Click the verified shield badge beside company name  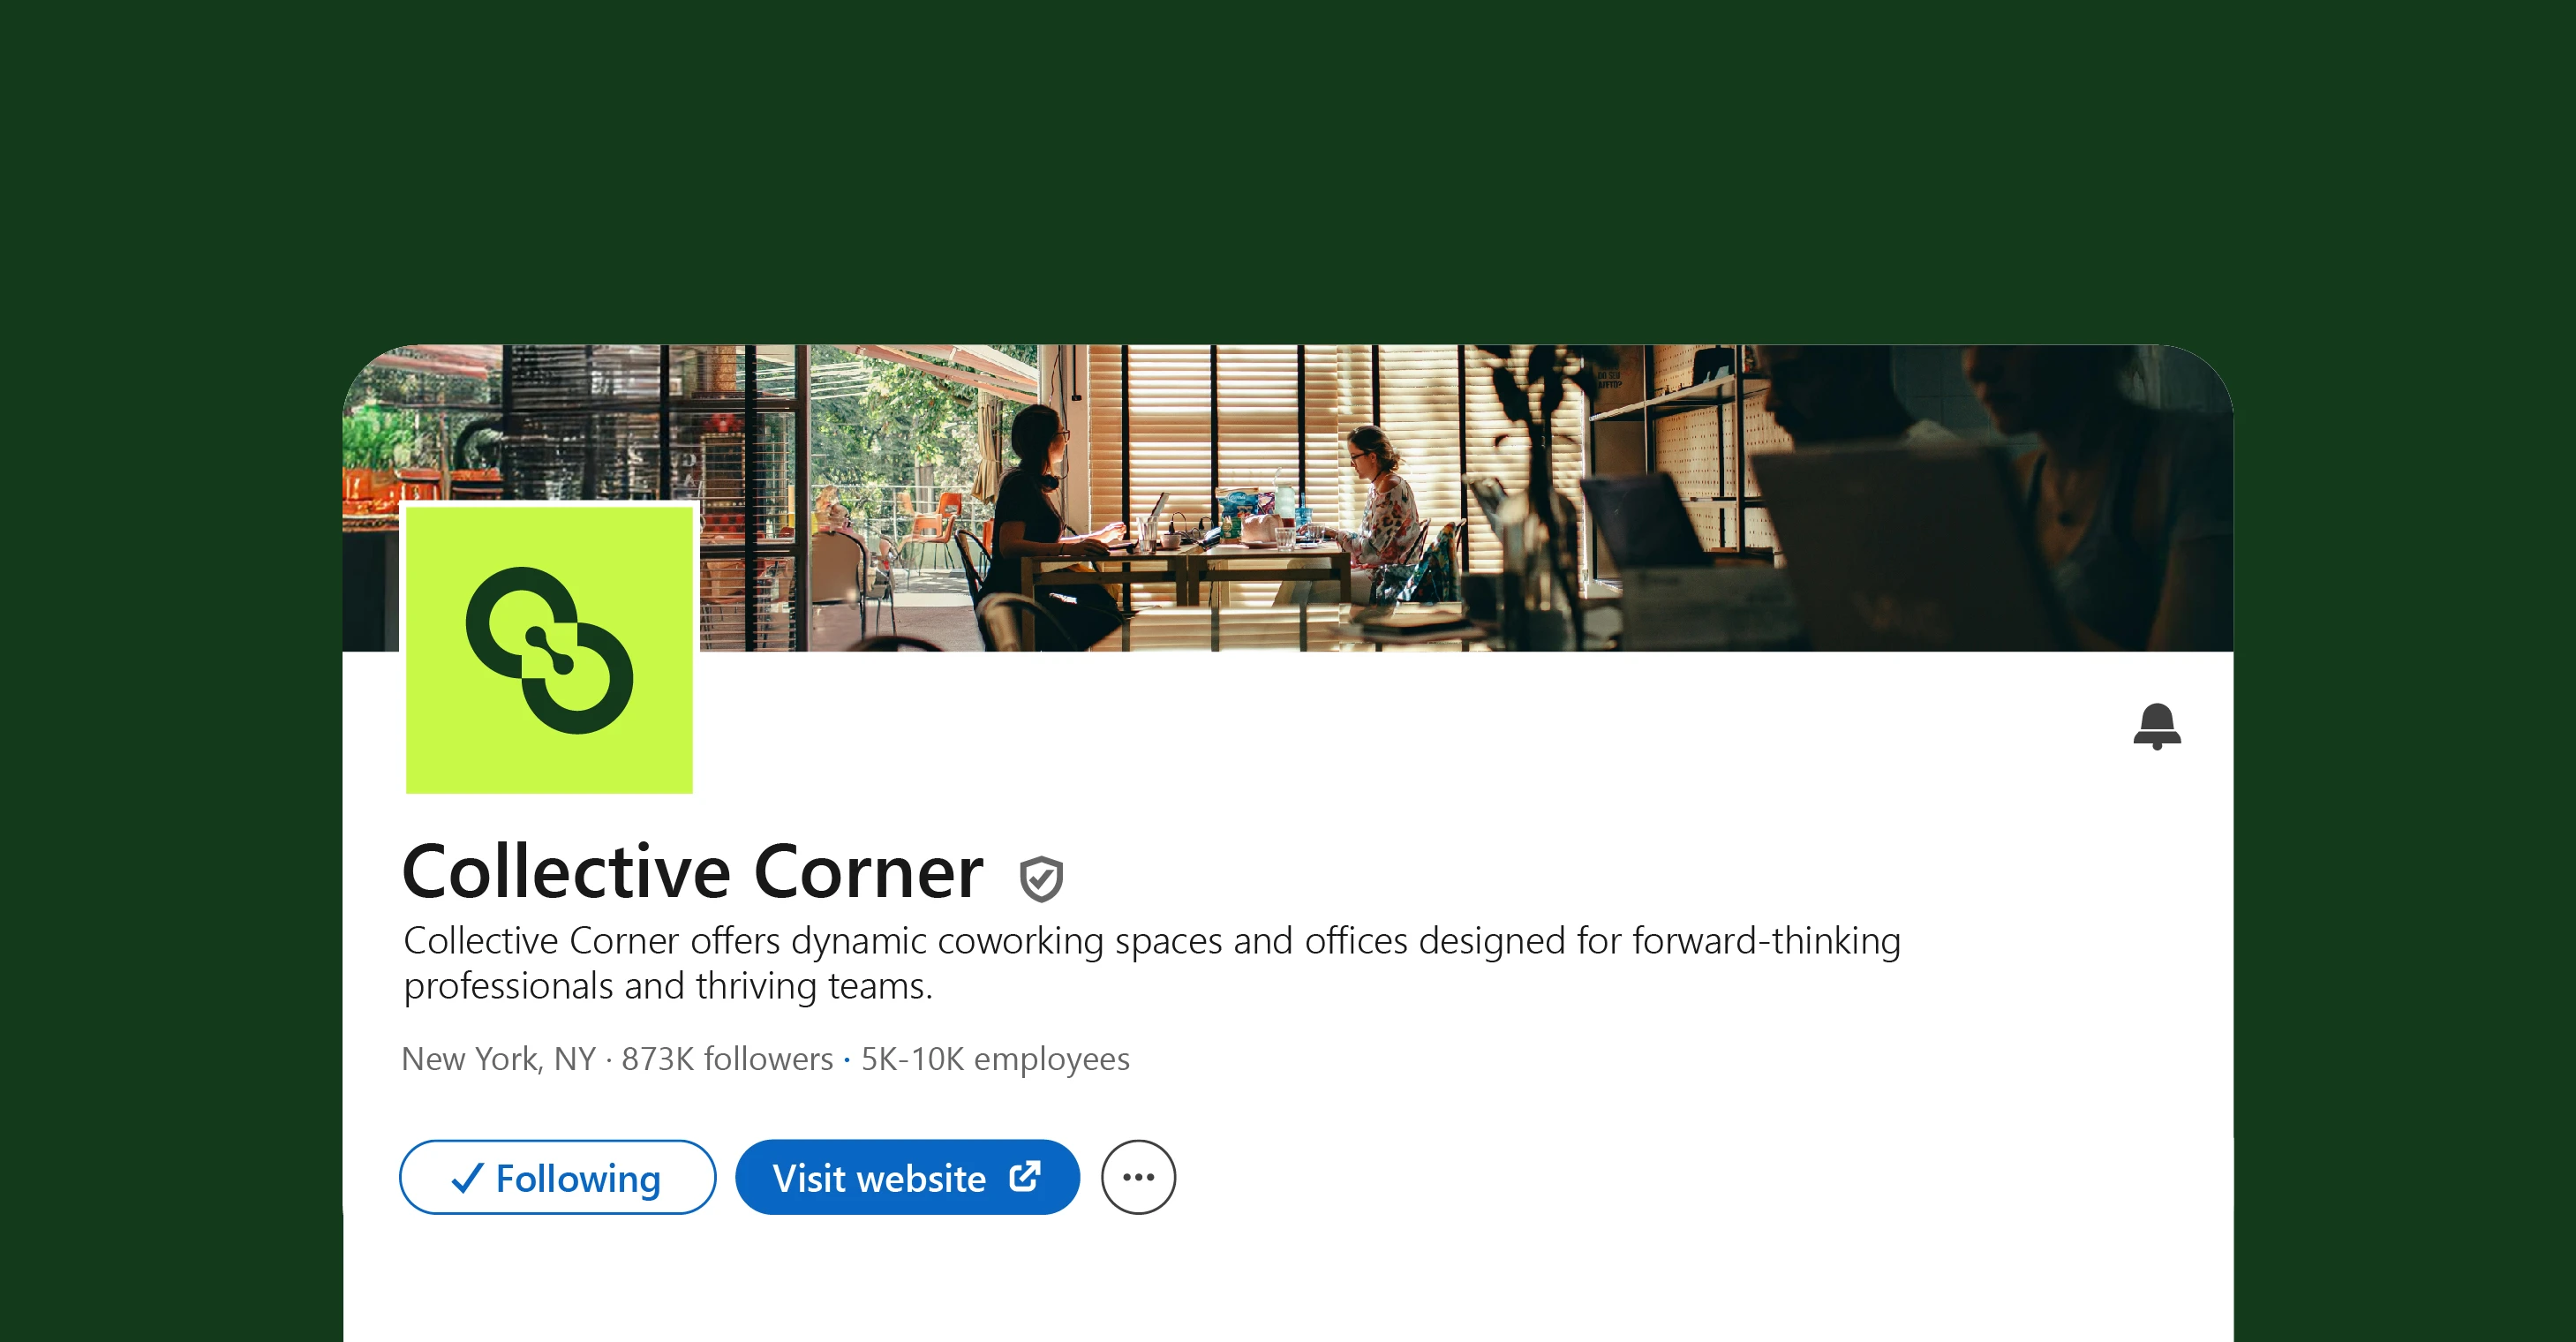point(1041,878)
